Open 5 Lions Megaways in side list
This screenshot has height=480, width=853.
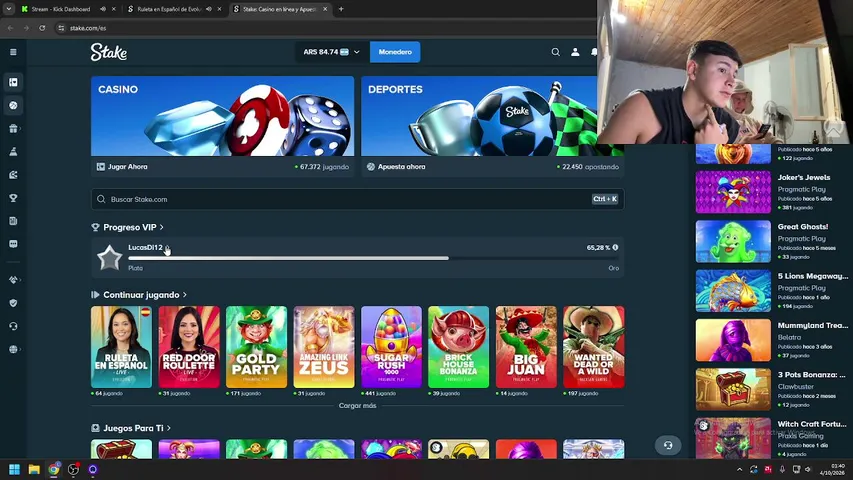pyautogui.click(x=772, y=291)
